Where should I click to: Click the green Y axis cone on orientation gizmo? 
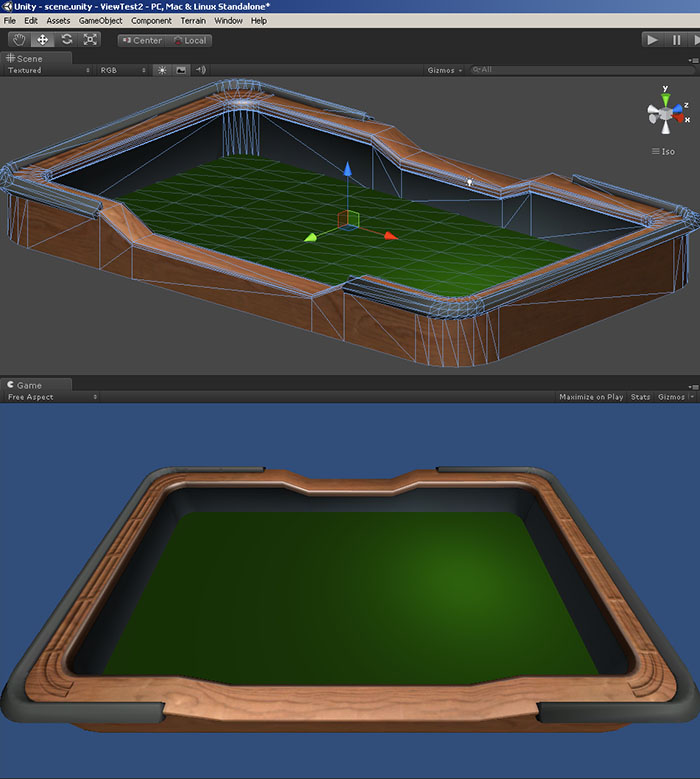(x=666, y=99)
